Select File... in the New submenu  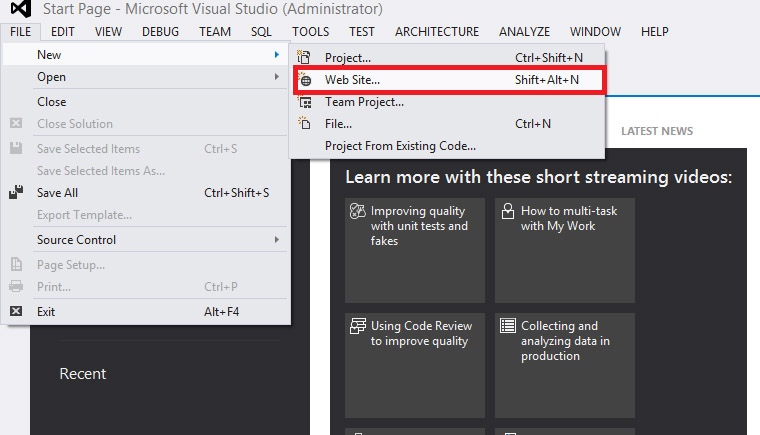click(x=447, y=124)
